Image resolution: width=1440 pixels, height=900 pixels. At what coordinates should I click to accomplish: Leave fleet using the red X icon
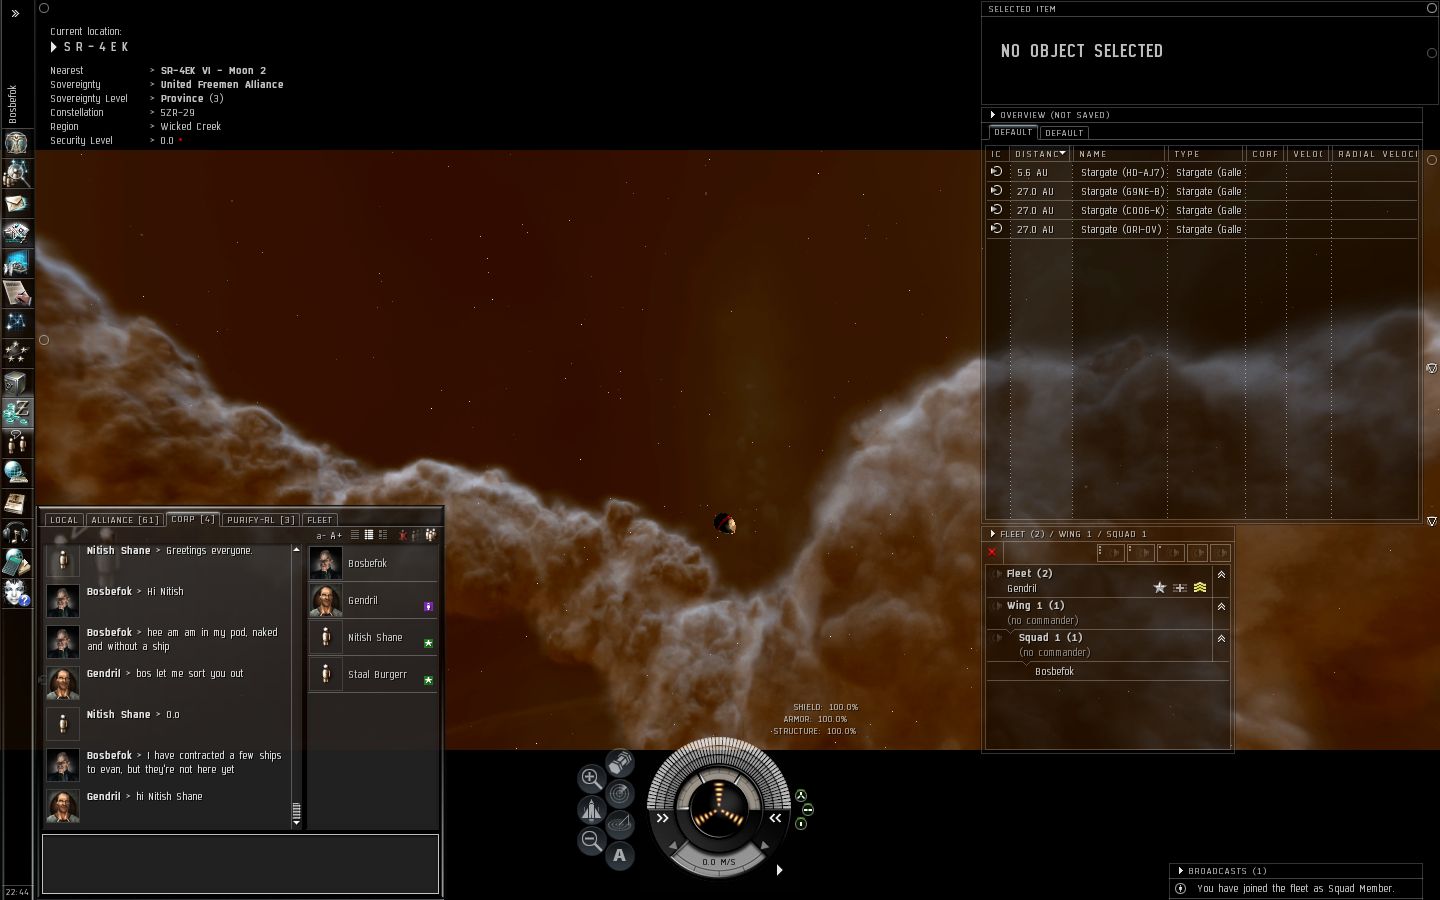pyautogui.click(x=992, y=552)
